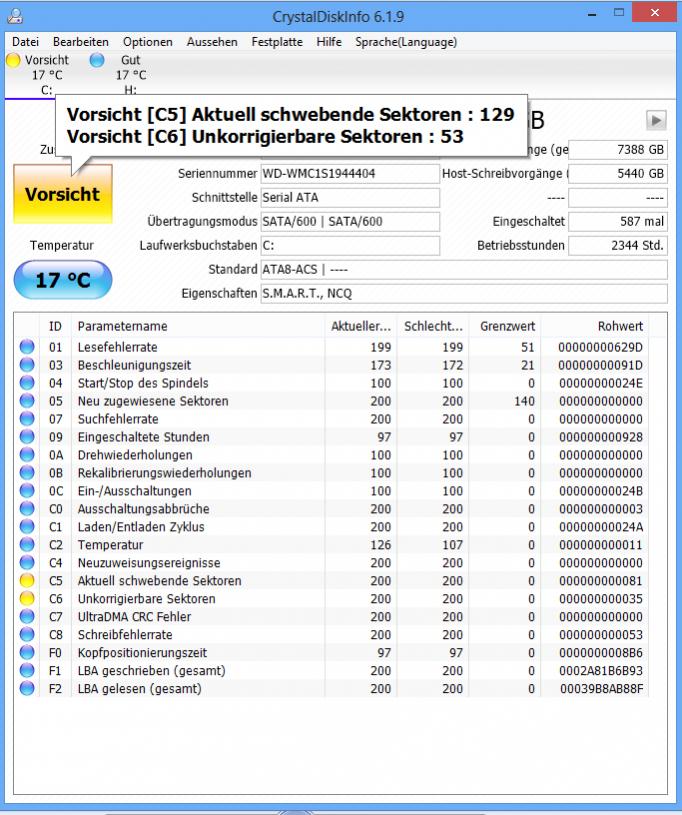682x815 pixels.
Task: Click status dot for Laden/Entladen Zyklus
Action: pos(27,527)
